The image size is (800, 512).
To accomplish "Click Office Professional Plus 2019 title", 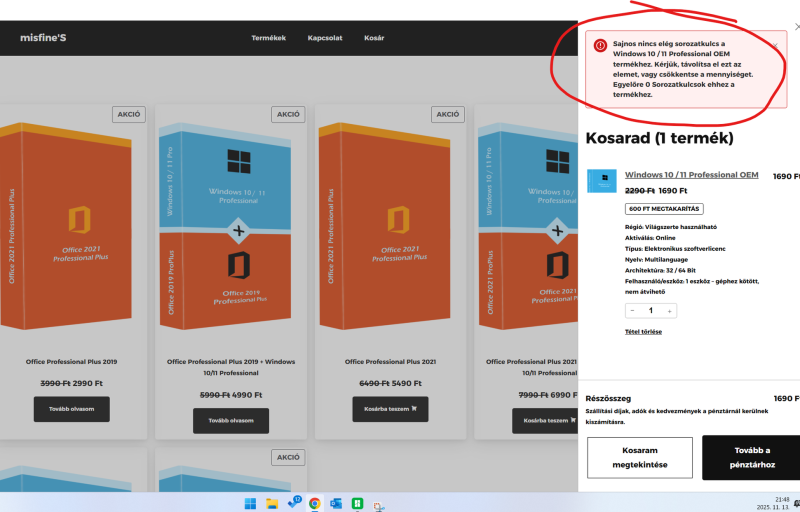I will pyautogui.click(x=71, y=362).
